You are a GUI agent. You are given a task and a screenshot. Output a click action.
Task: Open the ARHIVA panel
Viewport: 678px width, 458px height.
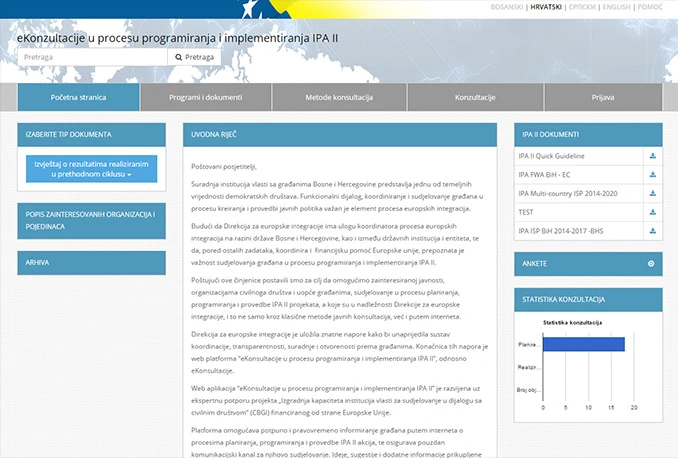91,263
